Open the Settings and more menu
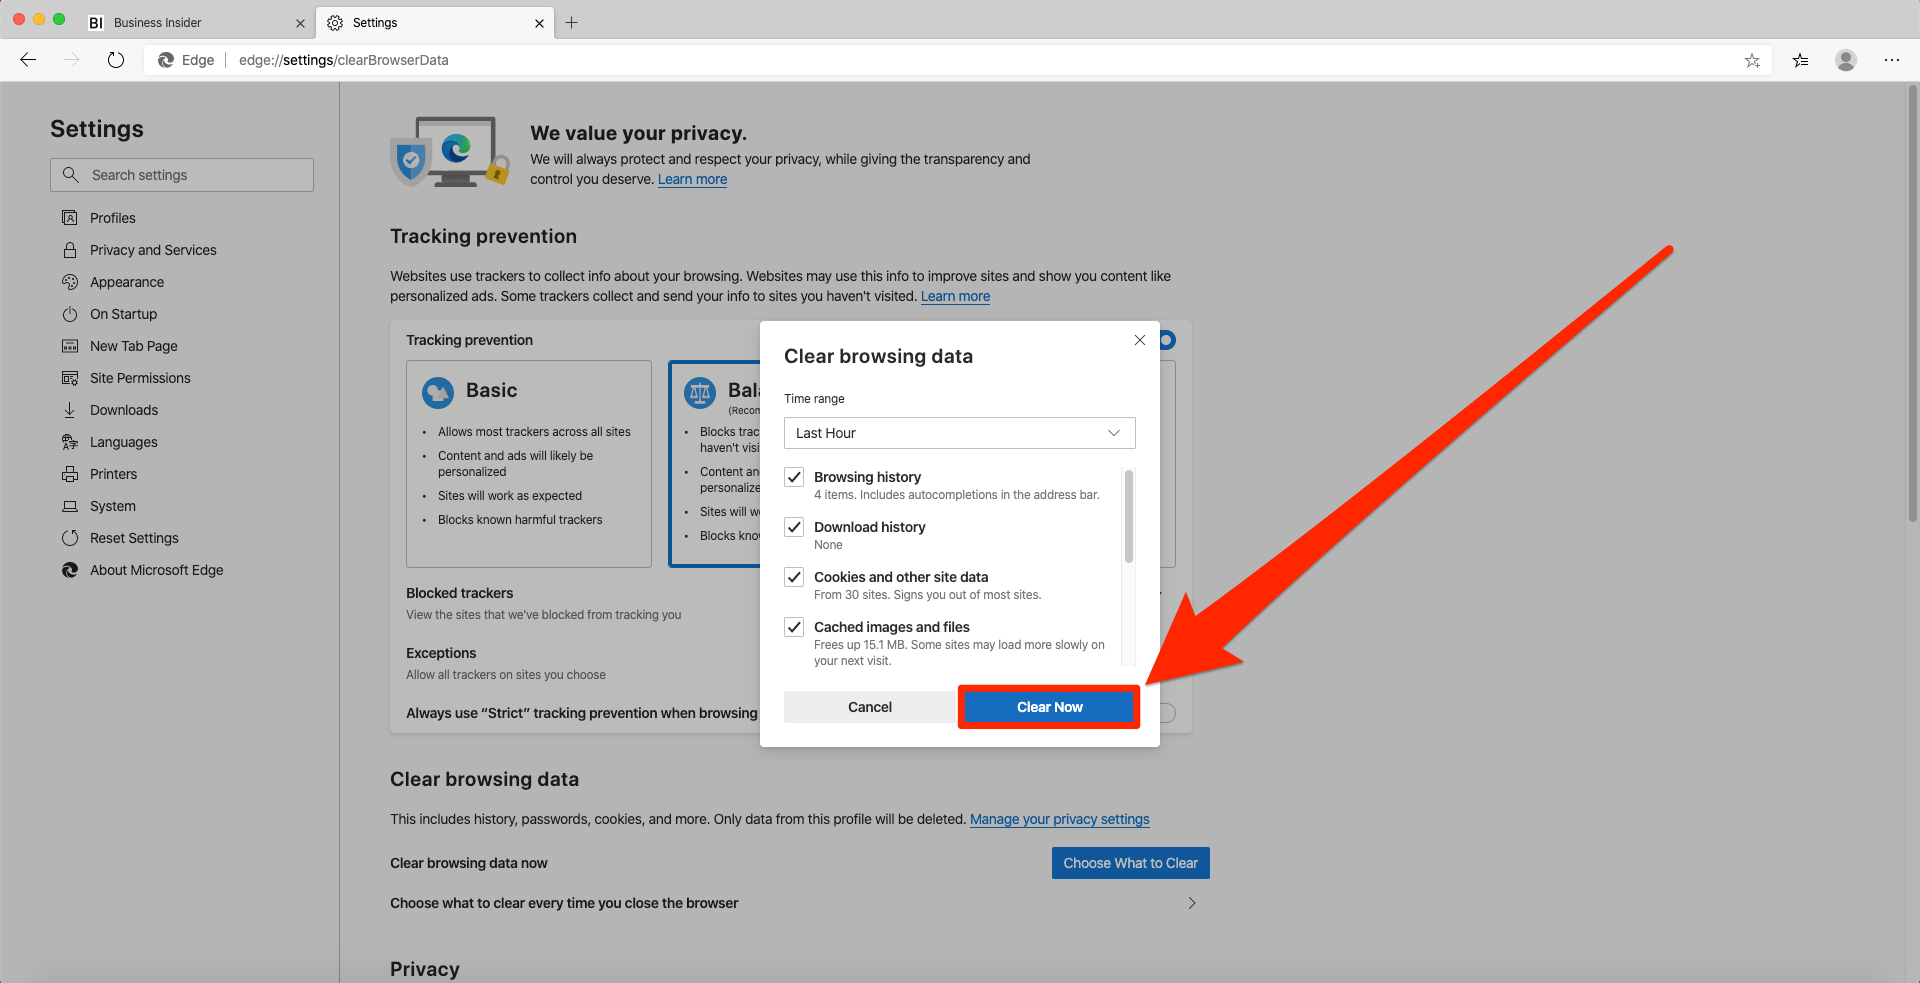 pos(1892,60)
